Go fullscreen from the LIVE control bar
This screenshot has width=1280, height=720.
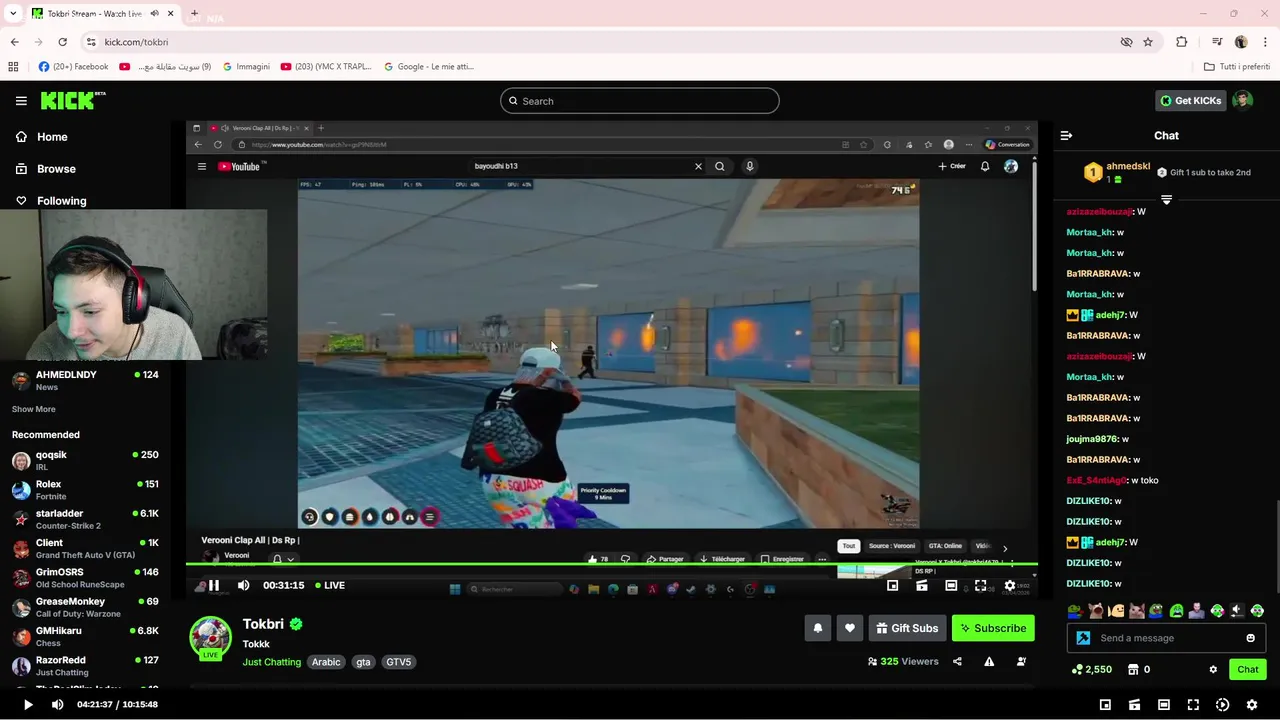[980, 585]
